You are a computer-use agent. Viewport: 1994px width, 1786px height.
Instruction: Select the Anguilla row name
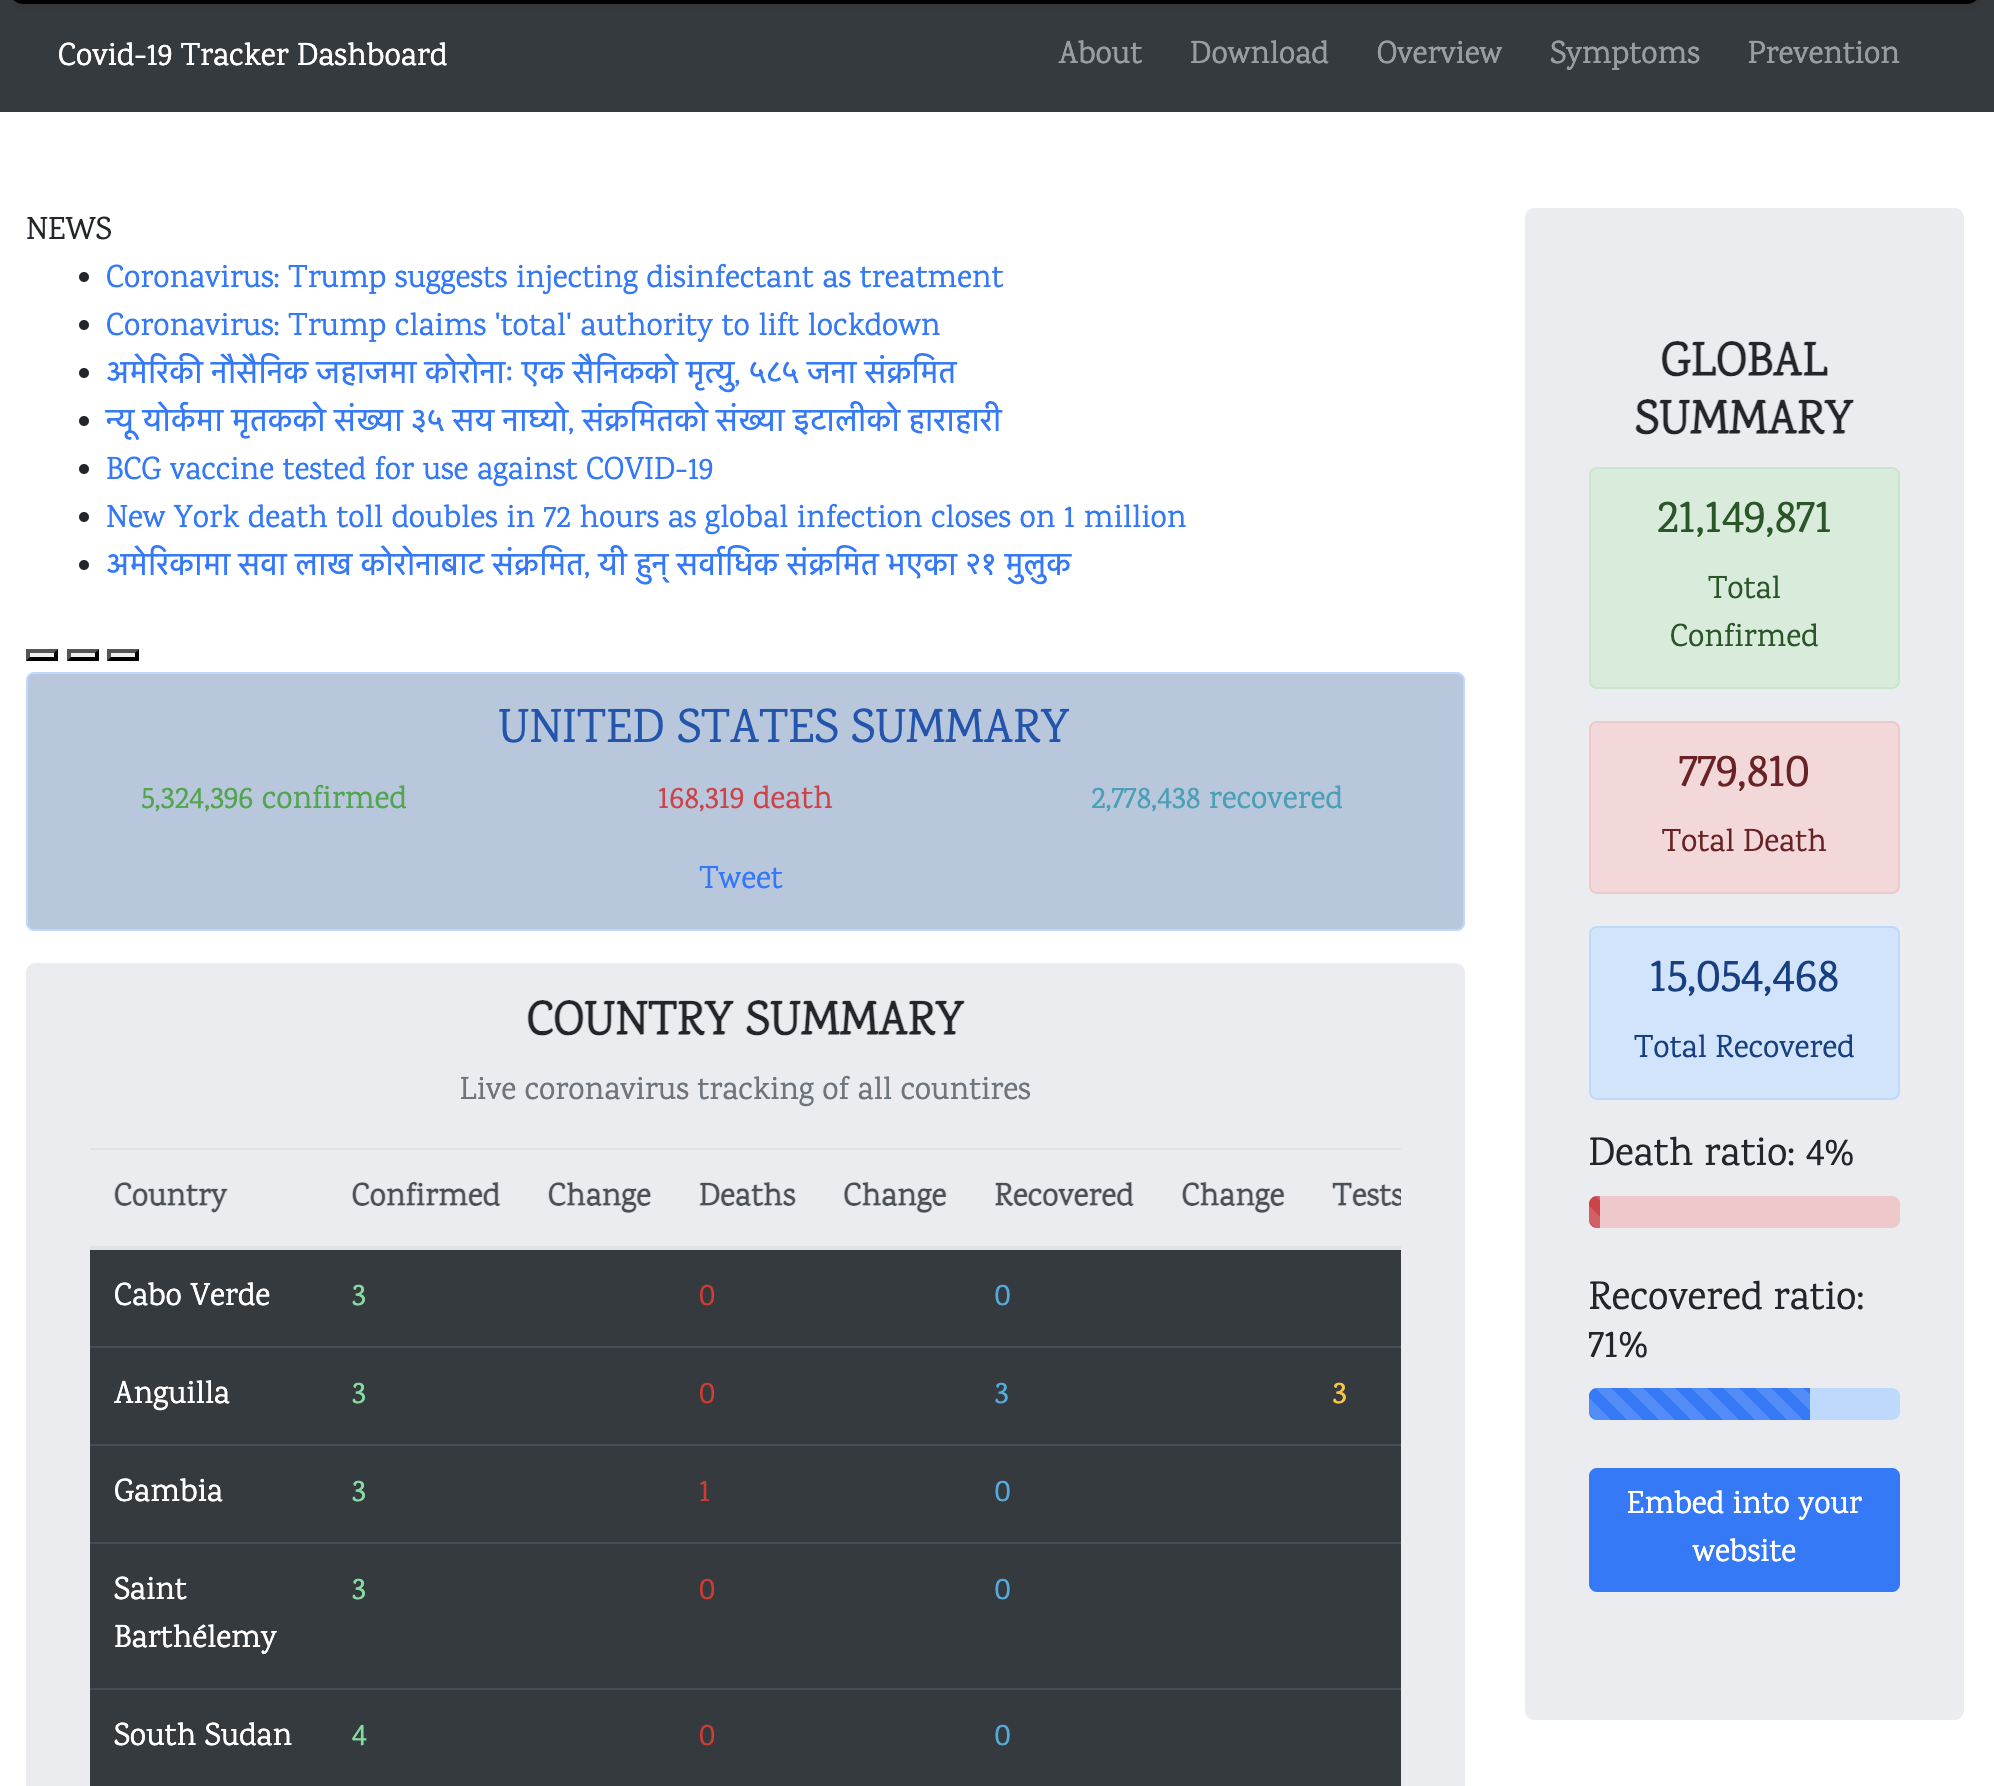tap(171, 1393)
